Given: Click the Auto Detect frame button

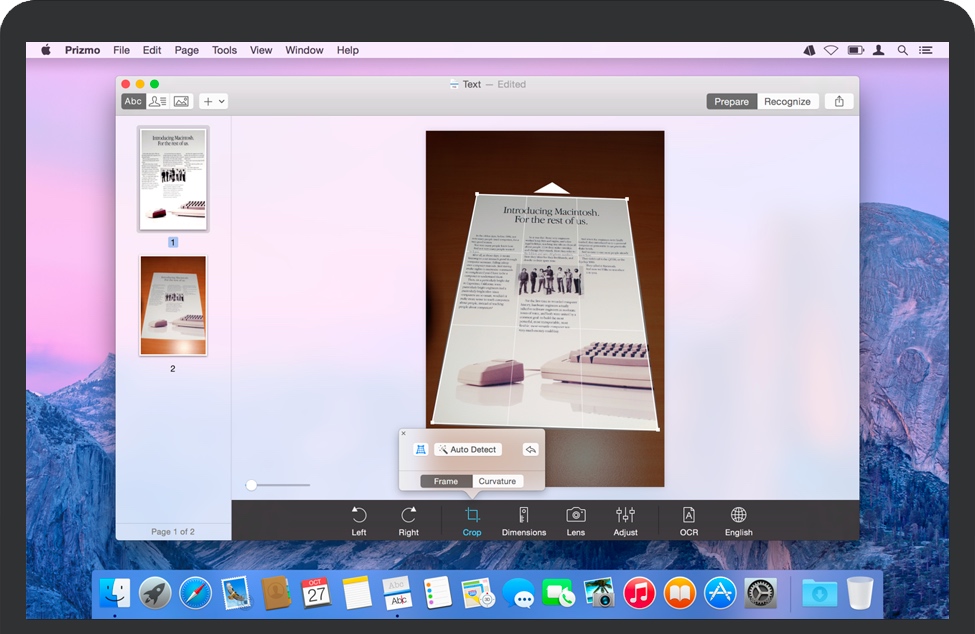Looking at the screenshot, I should 469,449.
